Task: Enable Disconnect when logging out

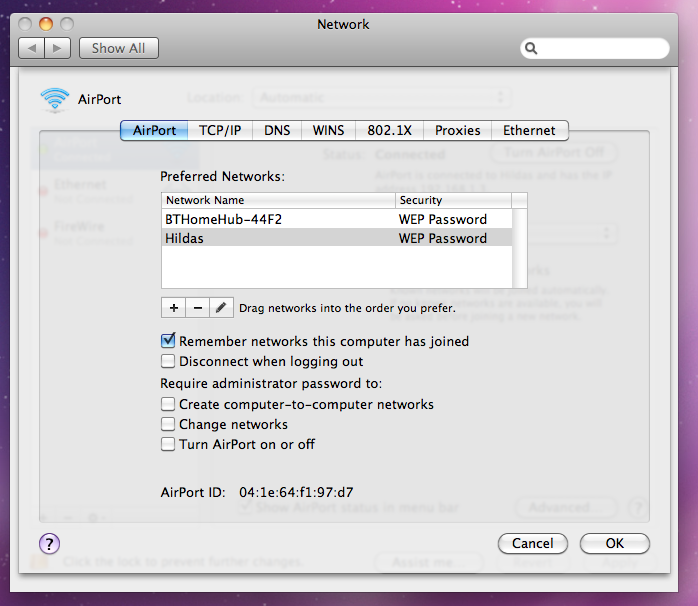Action: coord(168,361)
